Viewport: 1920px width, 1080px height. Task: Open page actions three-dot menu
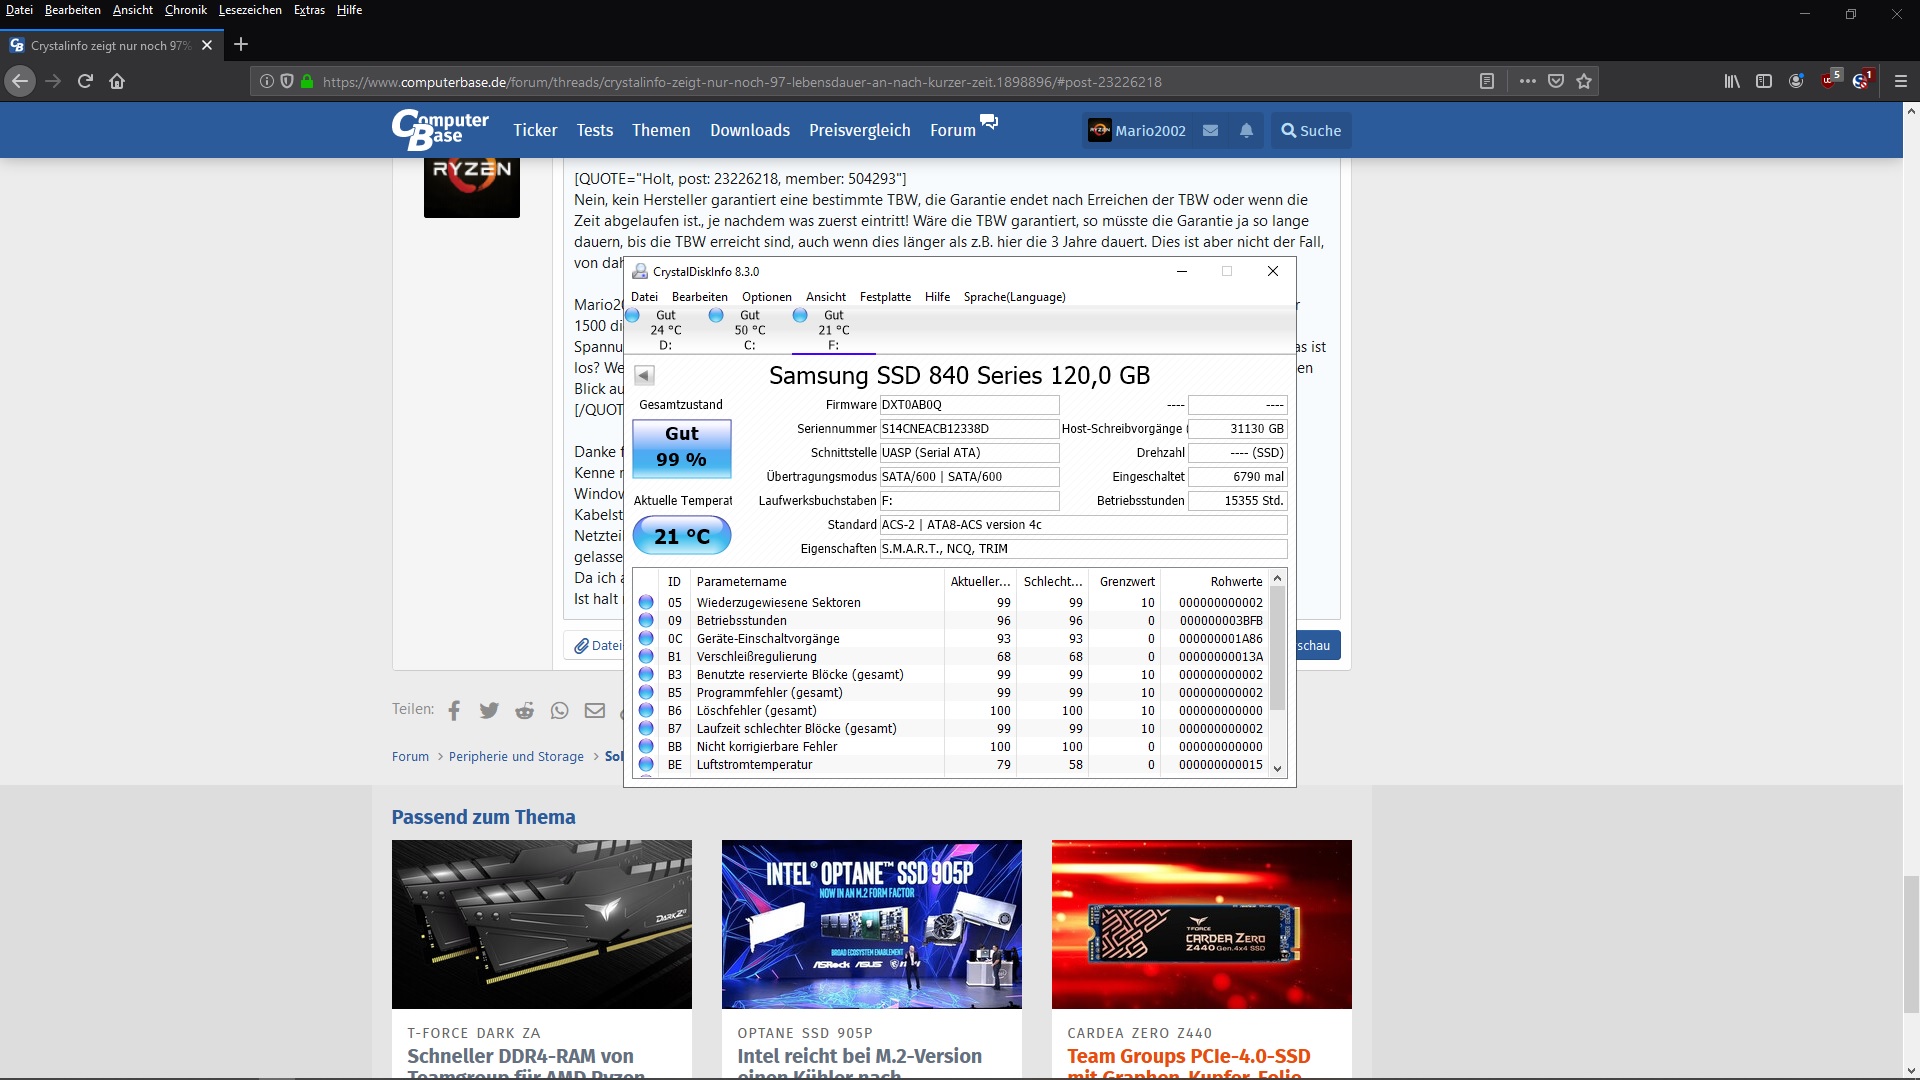pos(1527,82)
